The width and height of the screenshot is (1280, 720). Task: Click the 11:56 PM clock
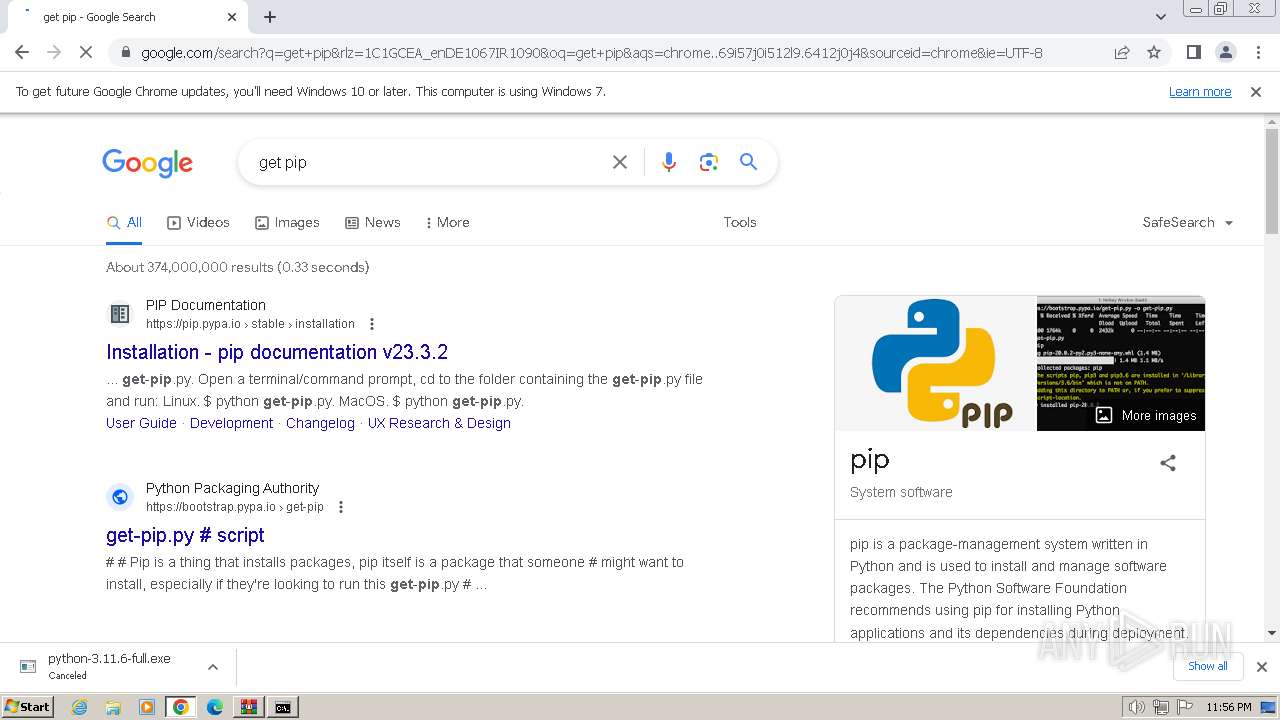(x=1228, y=707)
